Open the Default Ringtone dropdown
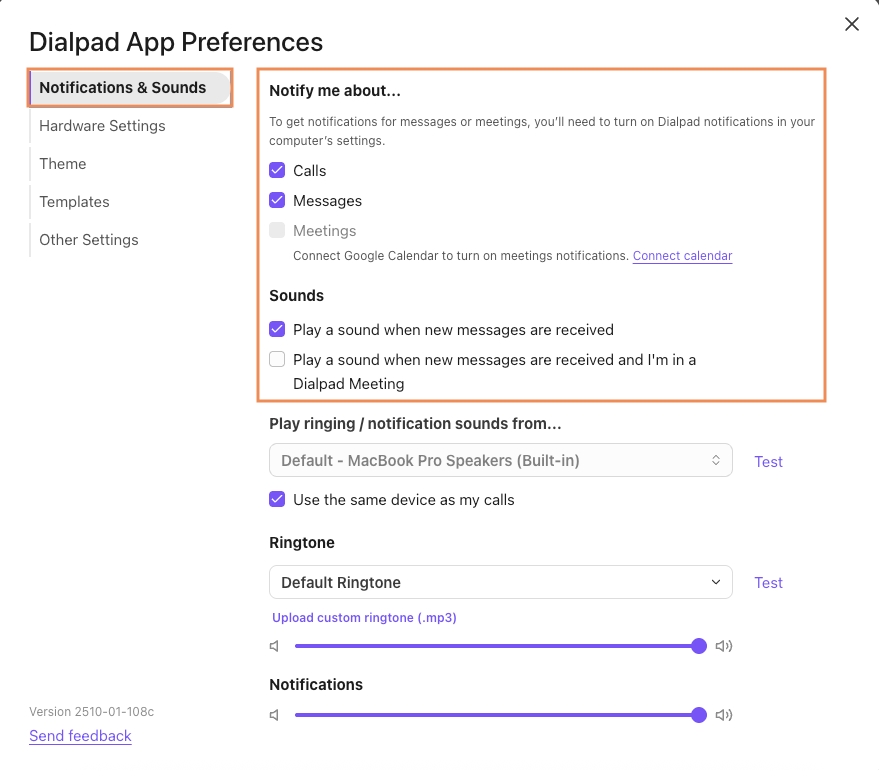The height and width of the screenshot is (770, 879). coord(501,582)
